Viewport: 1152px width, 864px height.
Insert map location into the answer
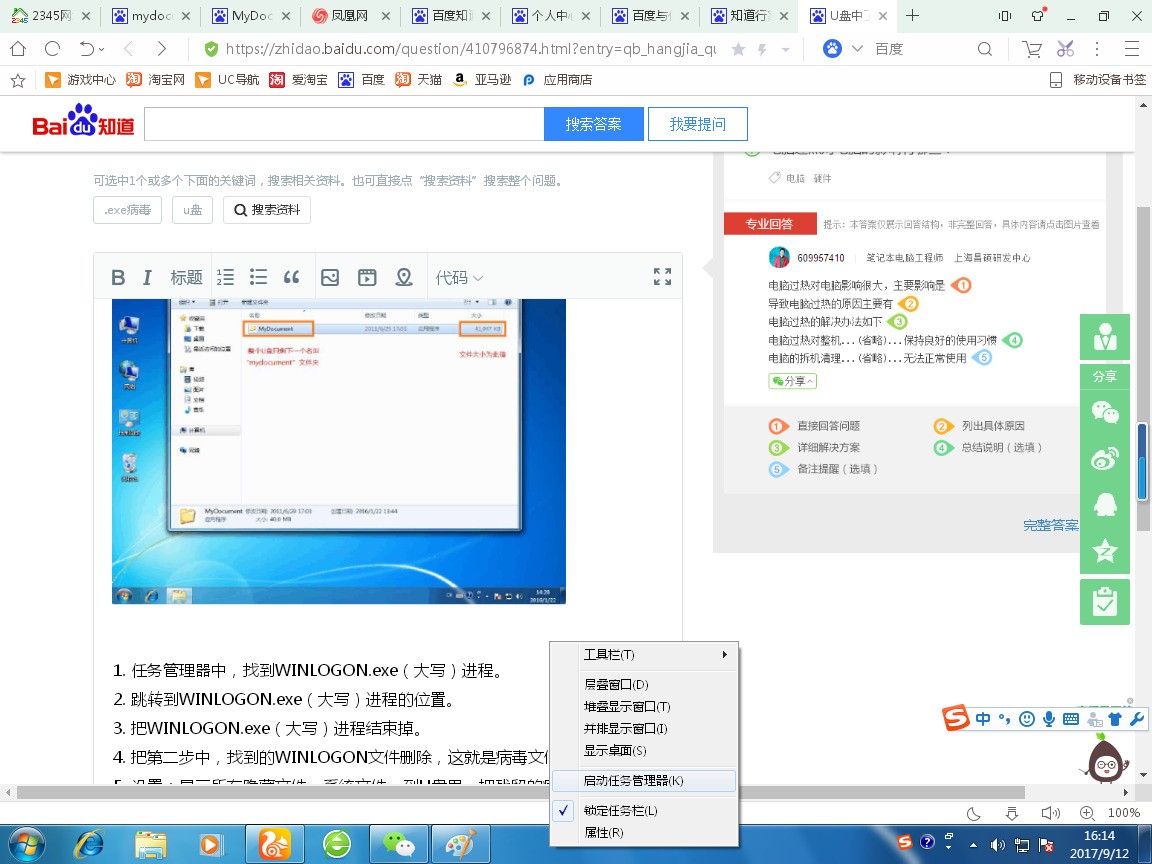[403, 277]
